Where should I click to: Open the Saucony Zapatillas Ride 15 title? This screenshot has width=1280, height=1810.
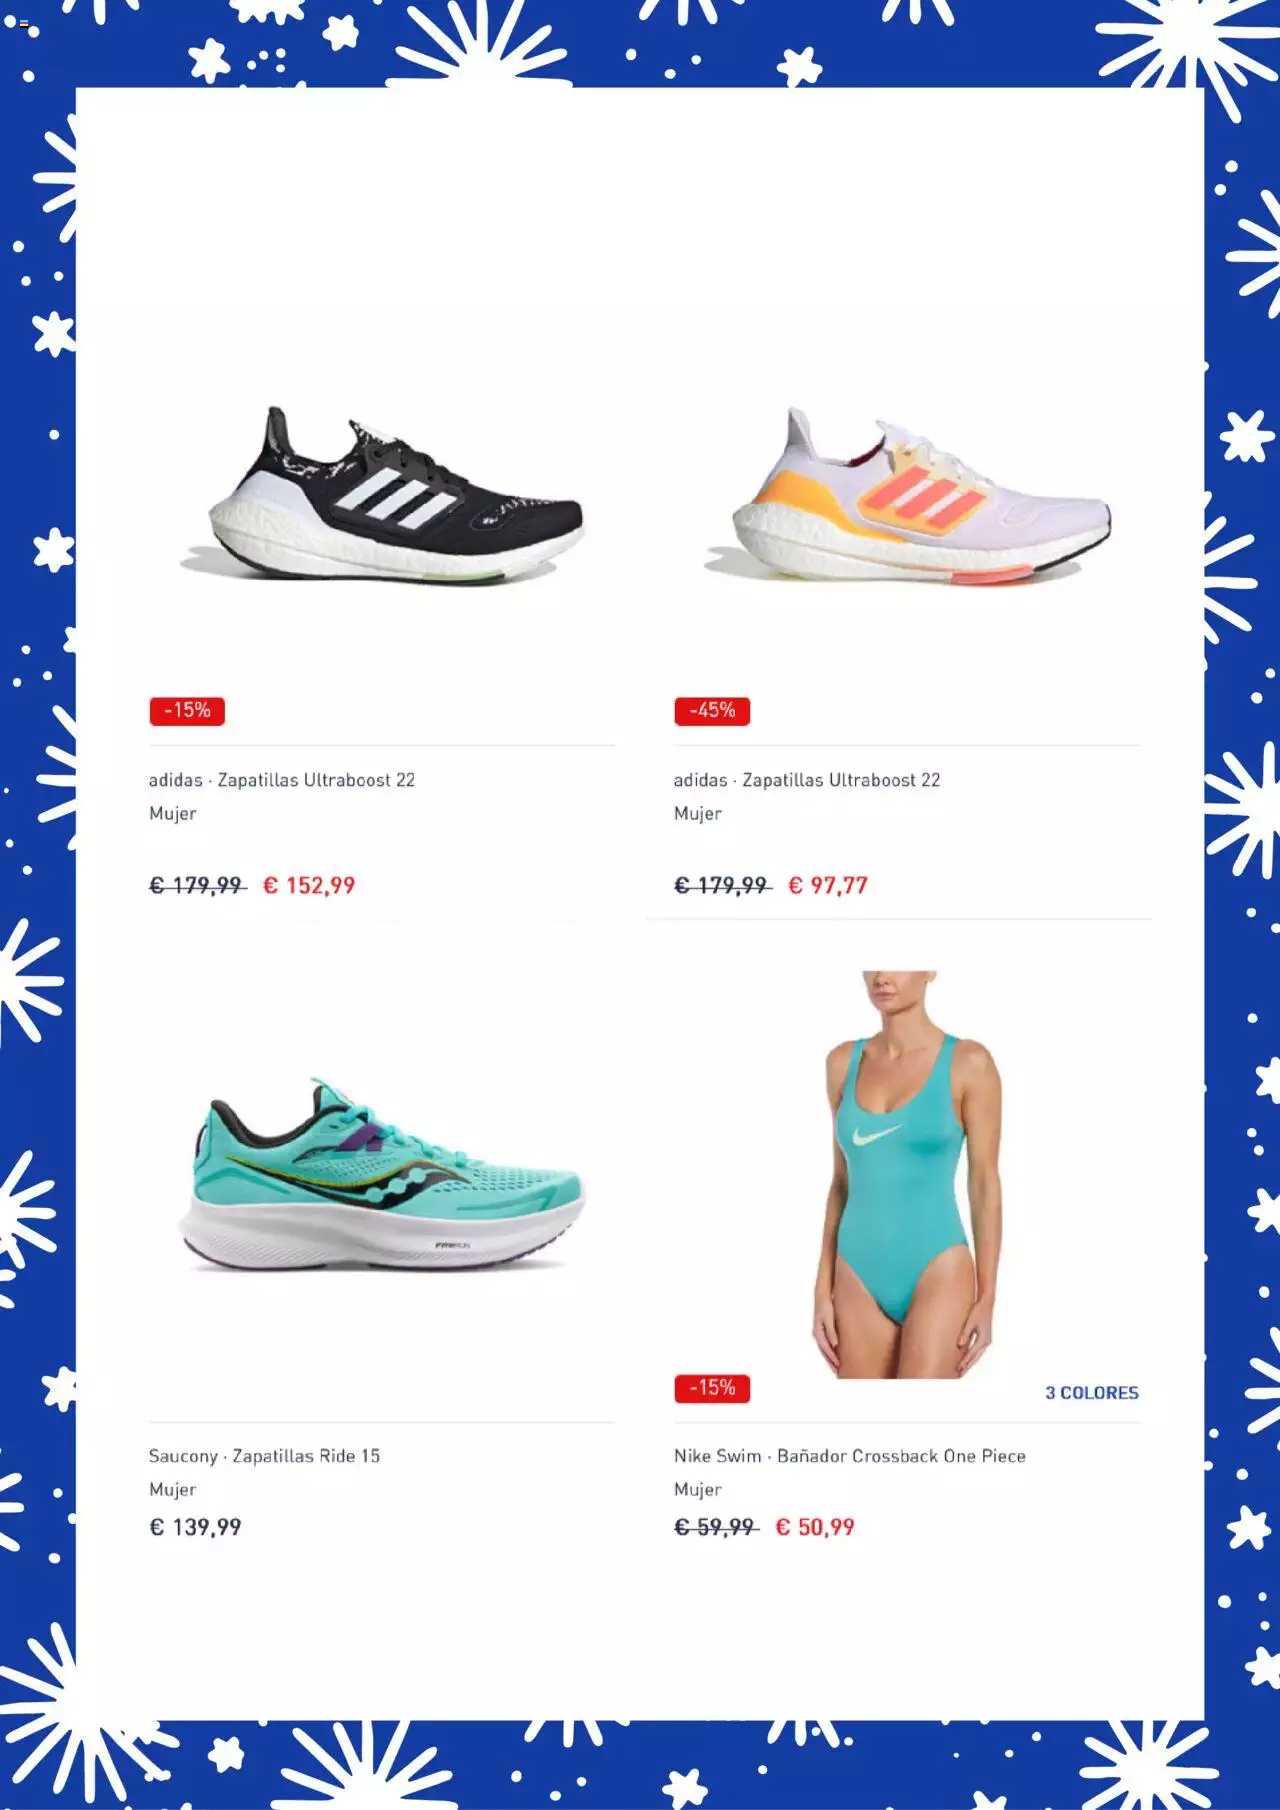click(264, 1456)
